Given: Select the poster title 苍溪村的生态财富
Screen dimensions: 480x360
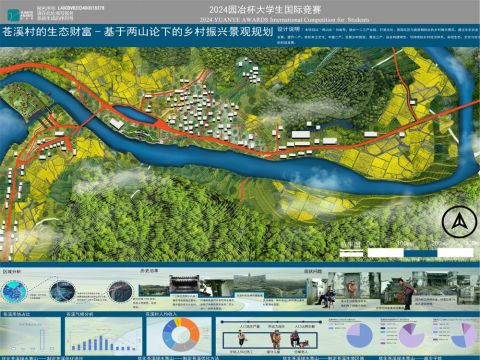Looking at the screenshot, I should pos(47,32).
